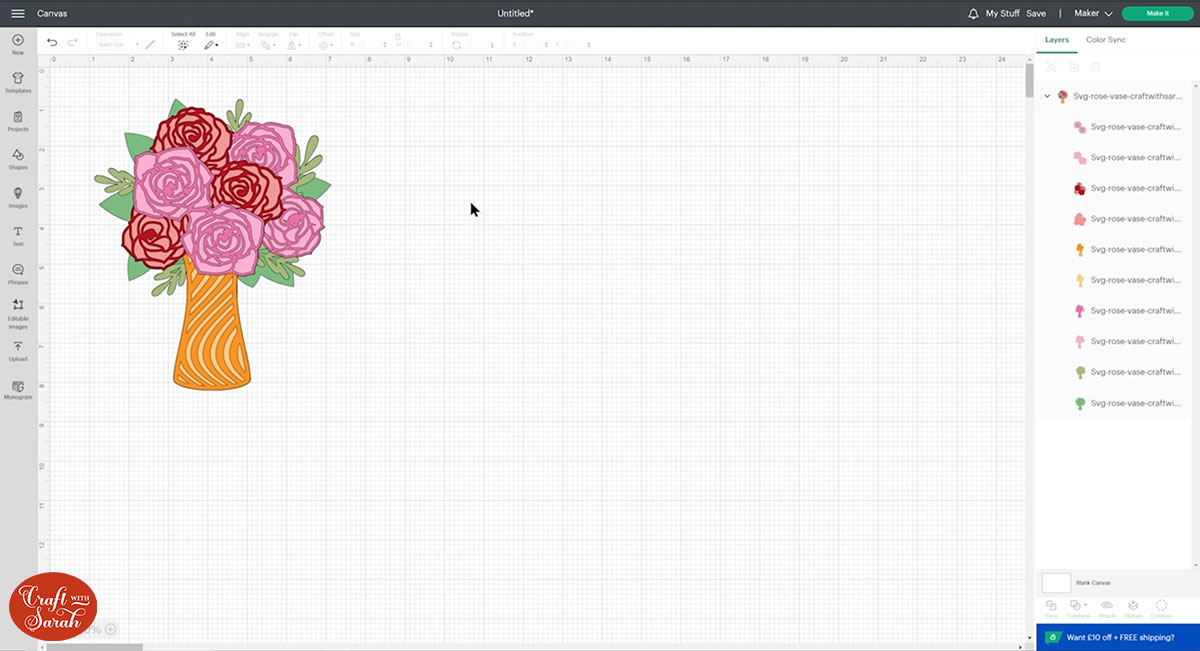Click the Operation line color swatch

pyautogui.click(x=150, y=45)
